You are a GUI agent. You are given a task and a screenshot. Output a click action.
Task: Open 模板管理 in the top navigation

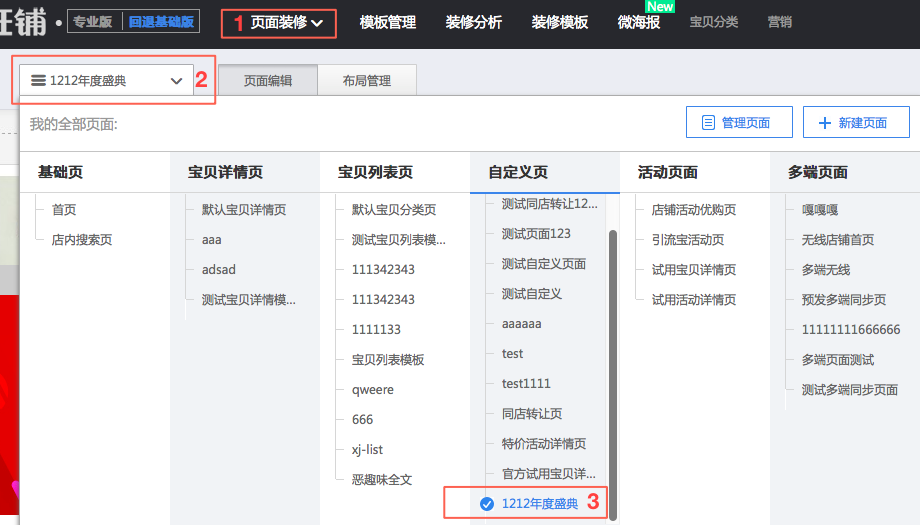[x=387, y=22]
